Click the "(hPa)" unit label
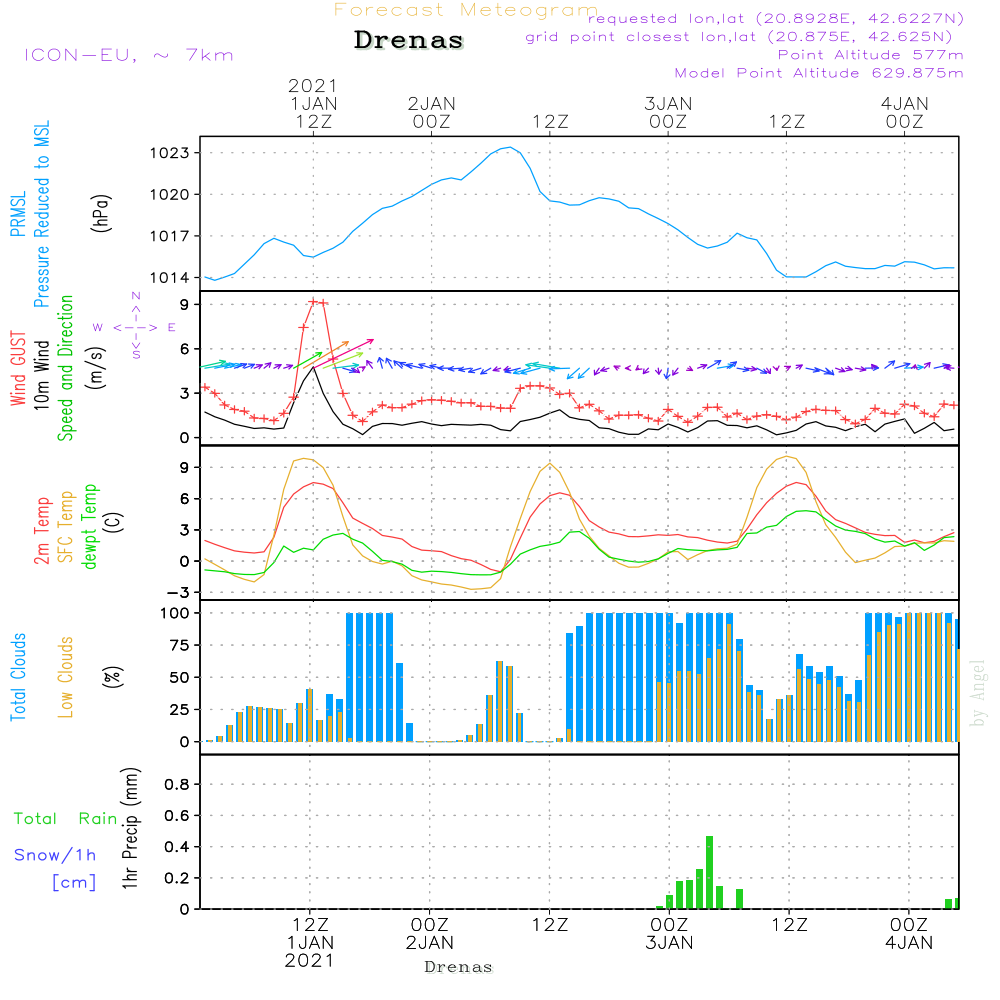The width and height of the screenshot is (1000, 1000). click(x=101, y=213)
